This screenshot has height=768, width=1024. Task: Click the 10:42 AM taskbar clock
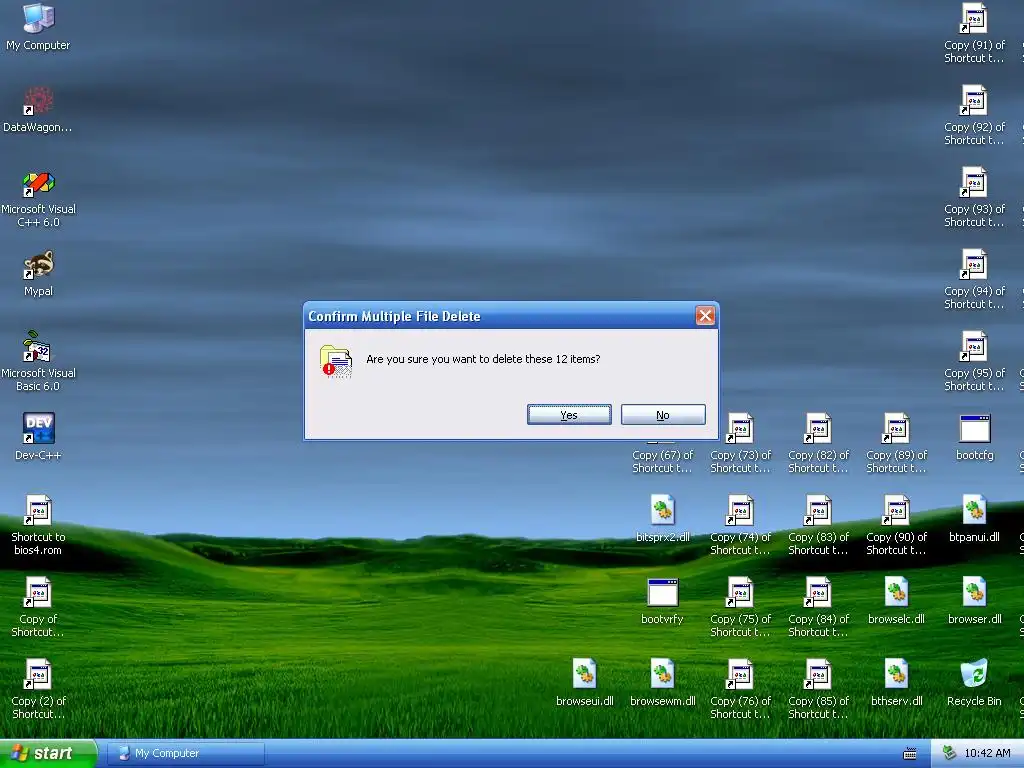tap(987, 754)
